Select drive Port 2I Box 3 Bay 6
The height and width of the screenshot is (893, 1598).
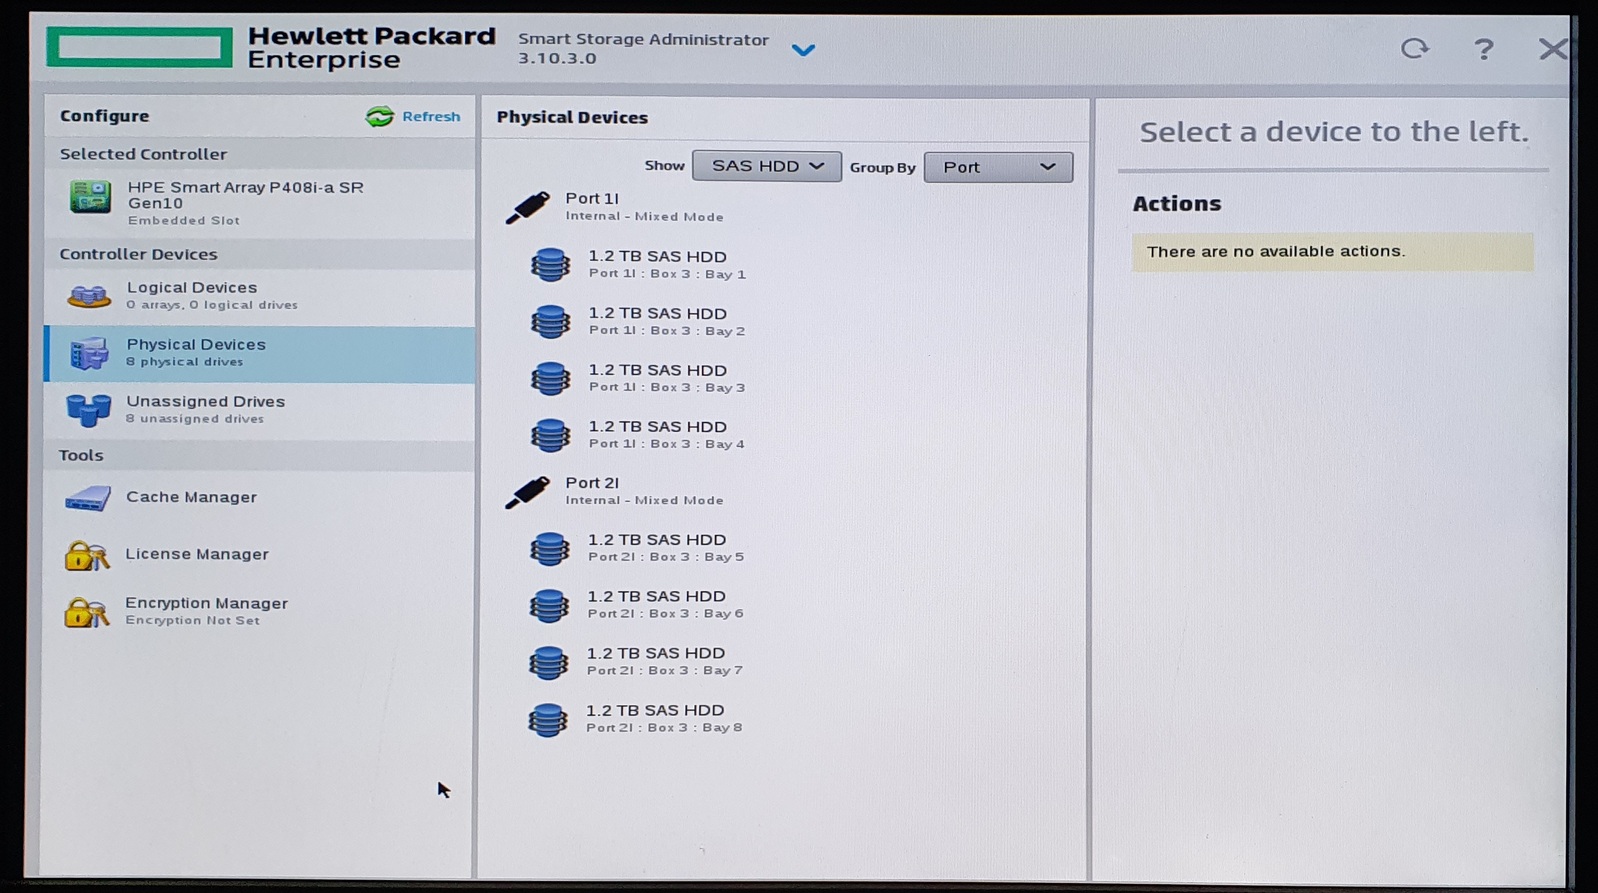pos(666,605)
